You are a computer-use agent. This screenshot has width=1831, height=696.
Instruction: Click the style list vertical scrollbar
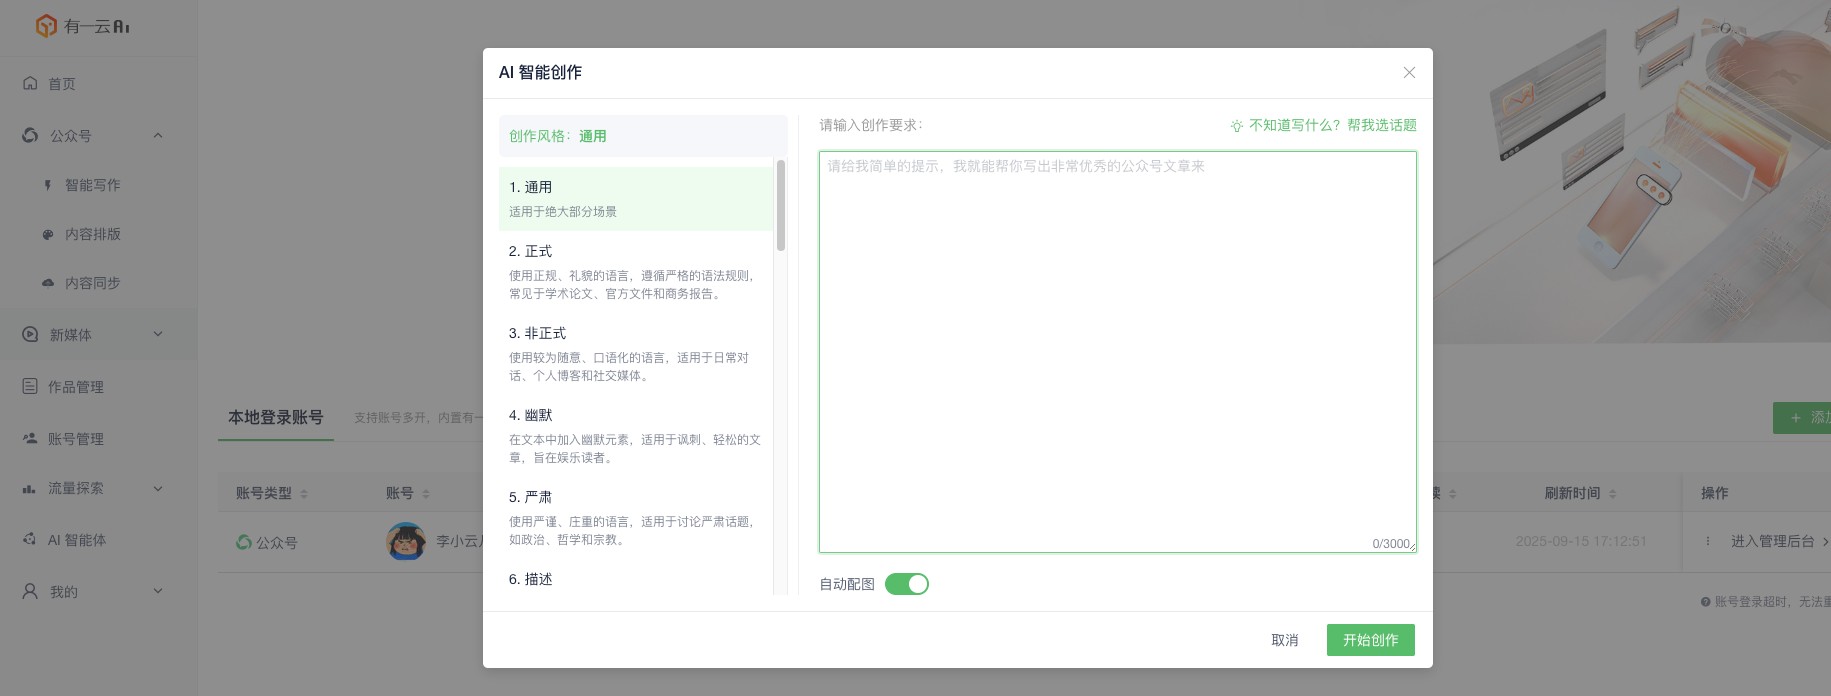781,206
